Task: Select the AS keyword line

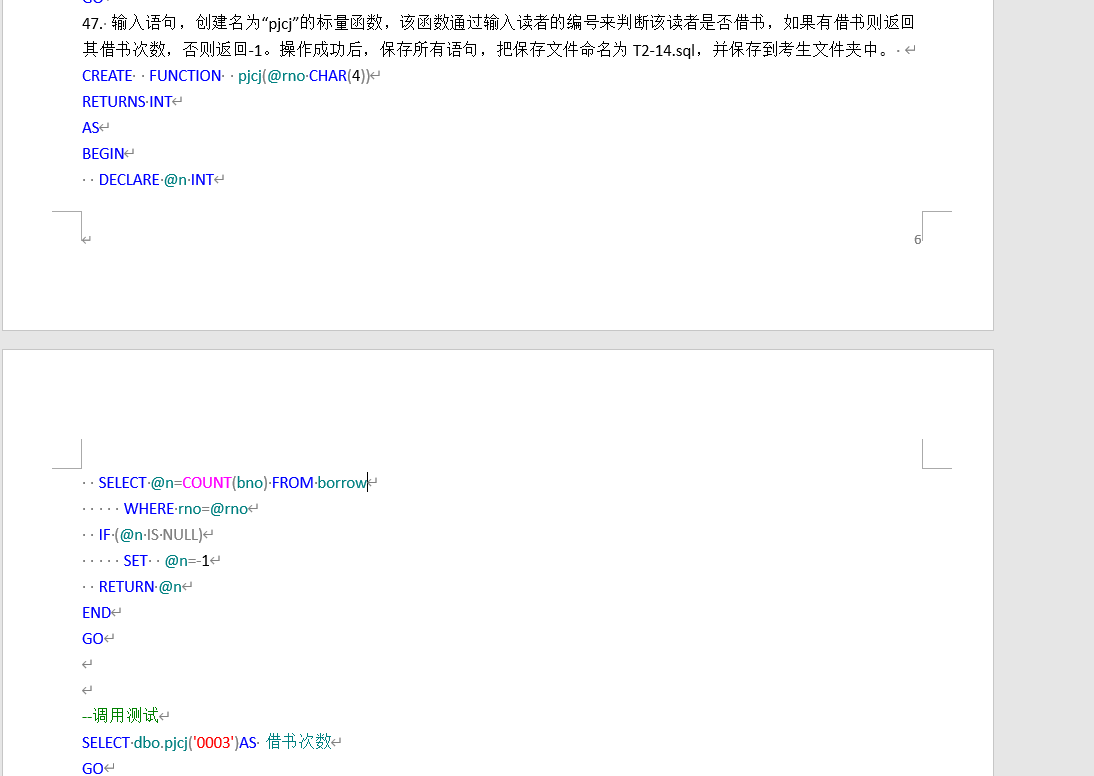Action: tap(89, 127)
